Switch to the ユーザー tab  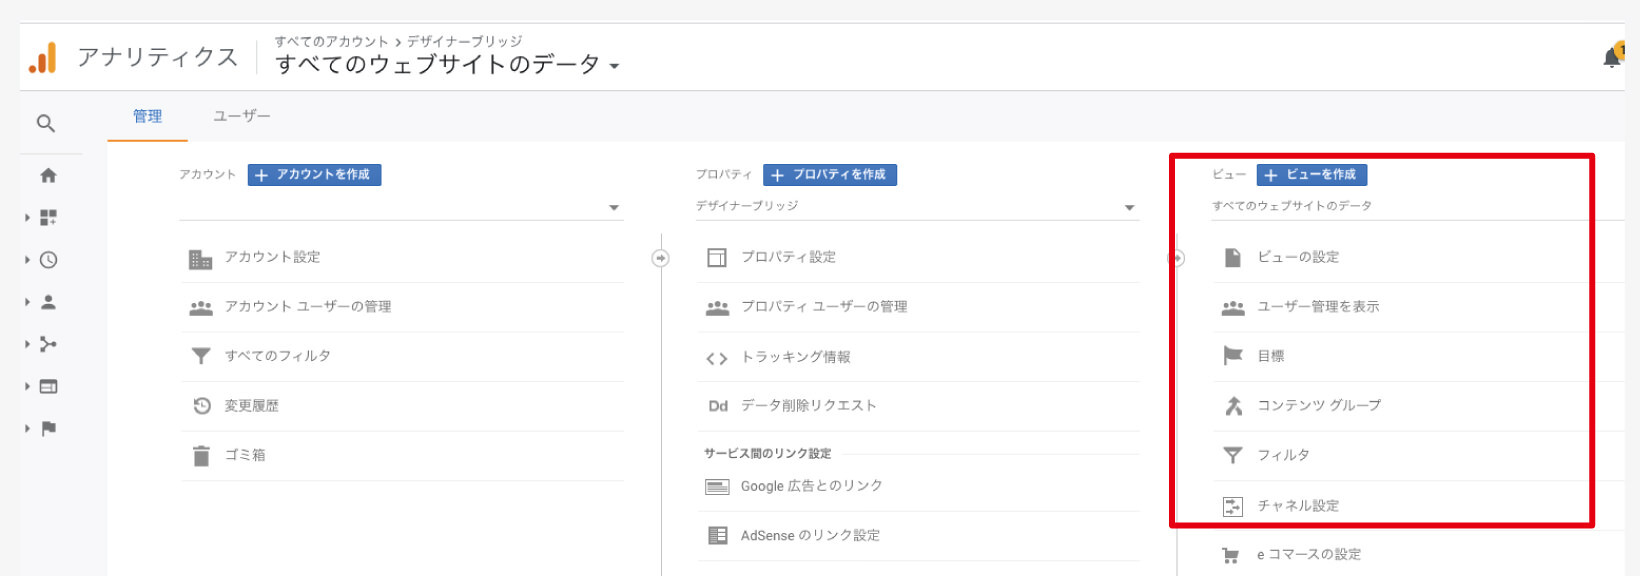[241, 116]
